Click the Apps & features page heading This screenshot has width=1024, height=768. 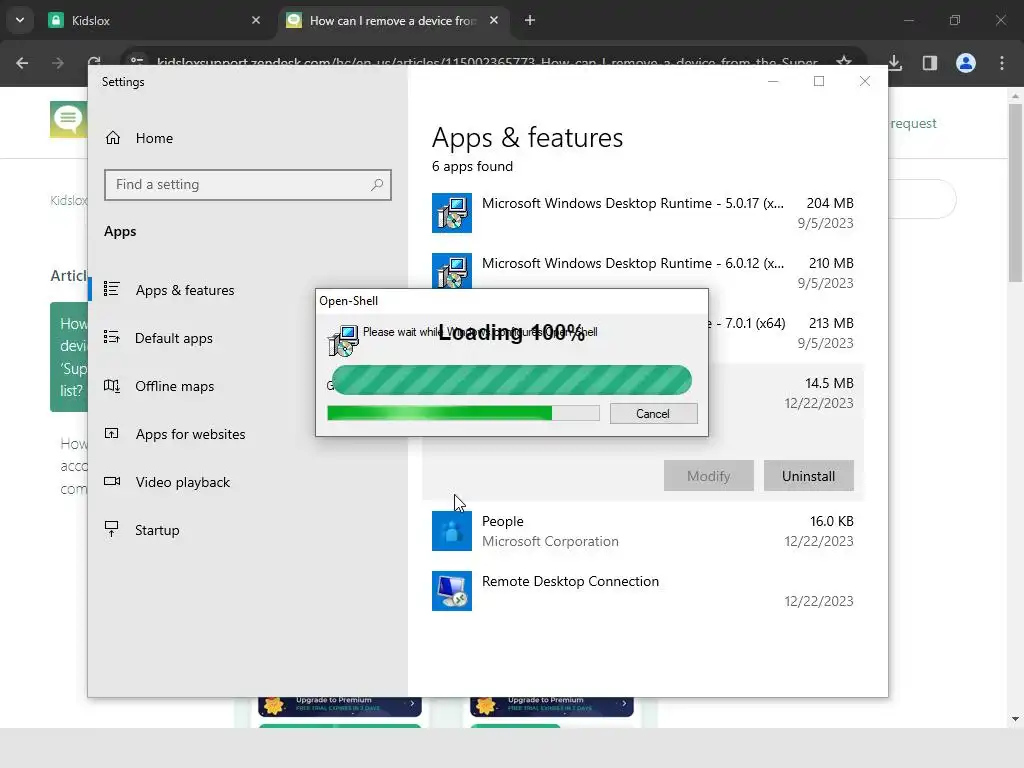[x=528, y=138]
